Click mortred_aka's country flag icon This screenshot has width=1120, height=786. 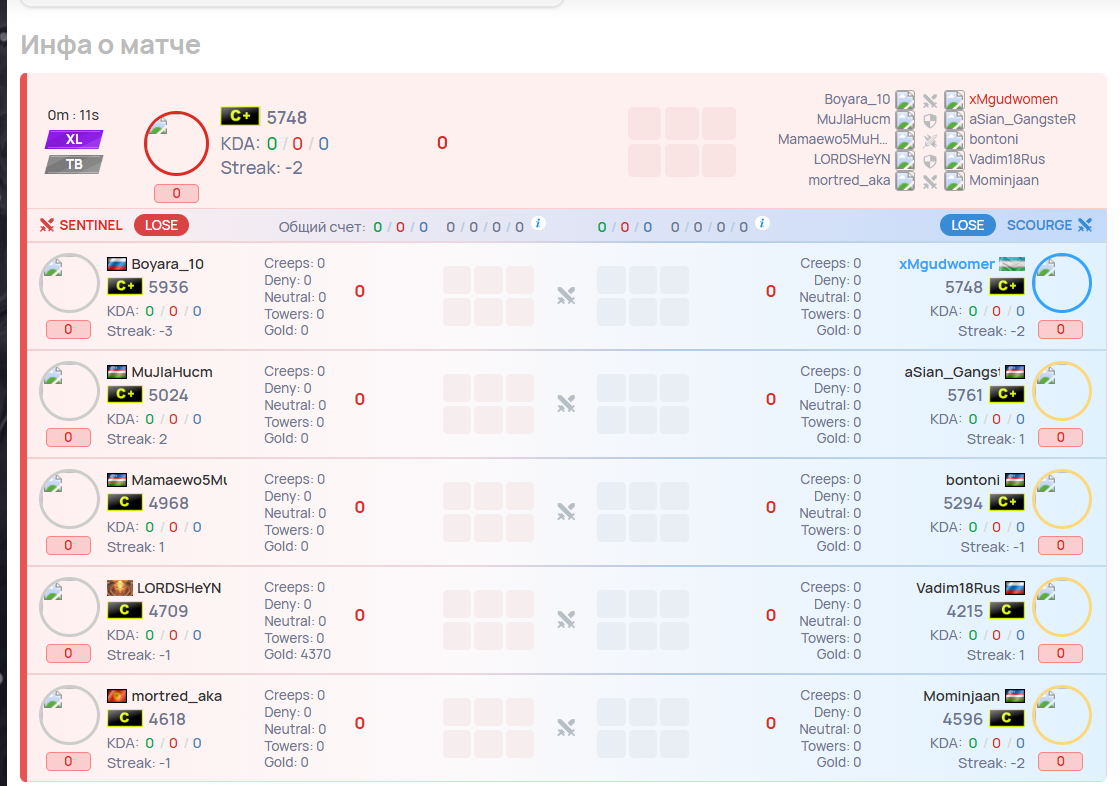tap(116, 696)
